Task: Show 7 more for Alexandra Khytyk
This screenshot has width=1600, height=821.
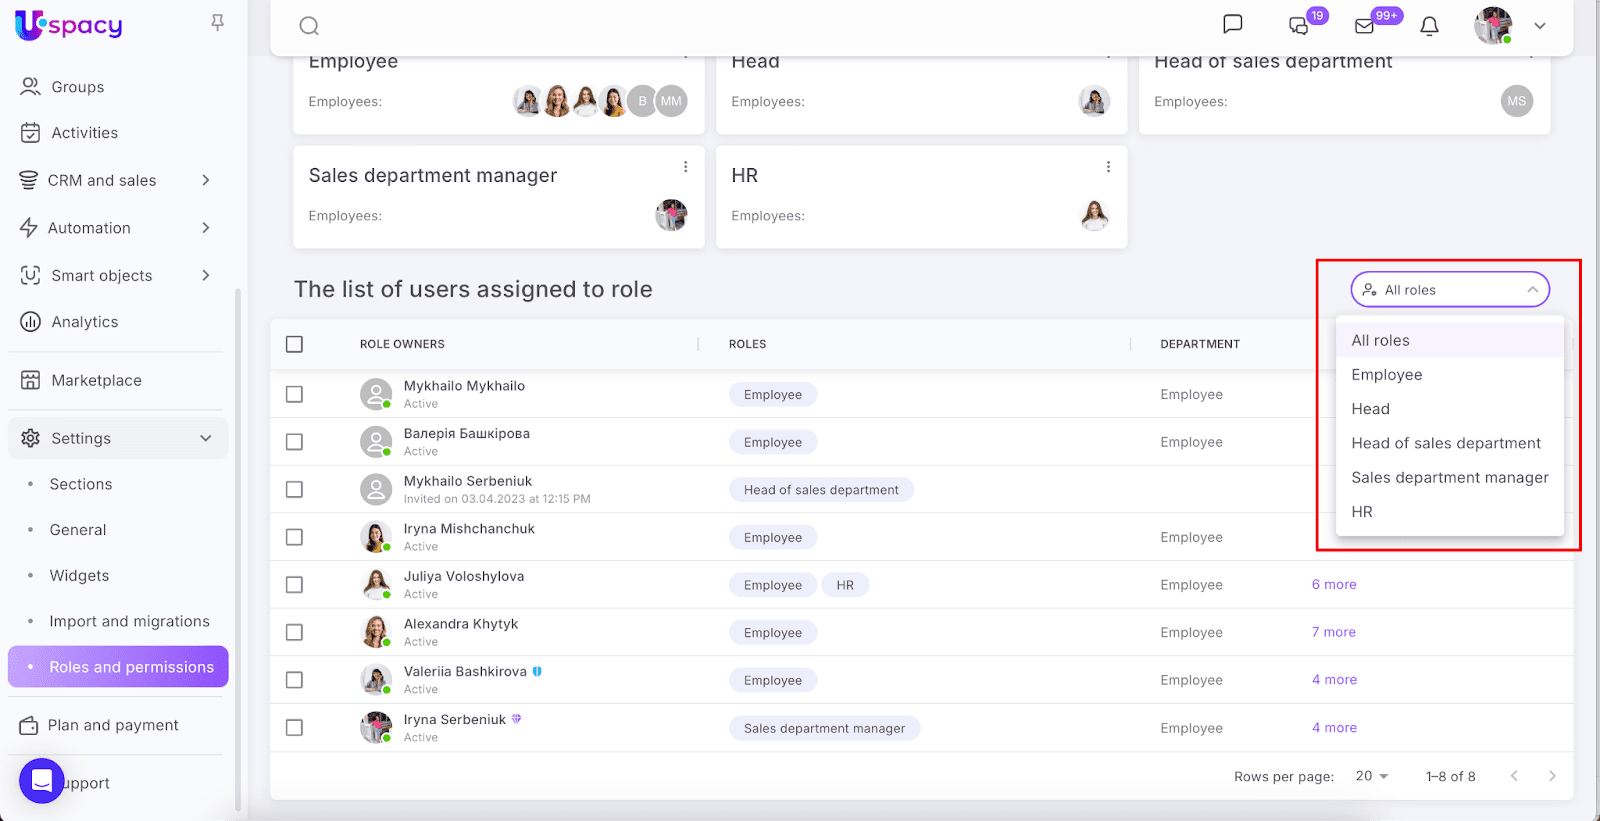Action: (1333, 632)
